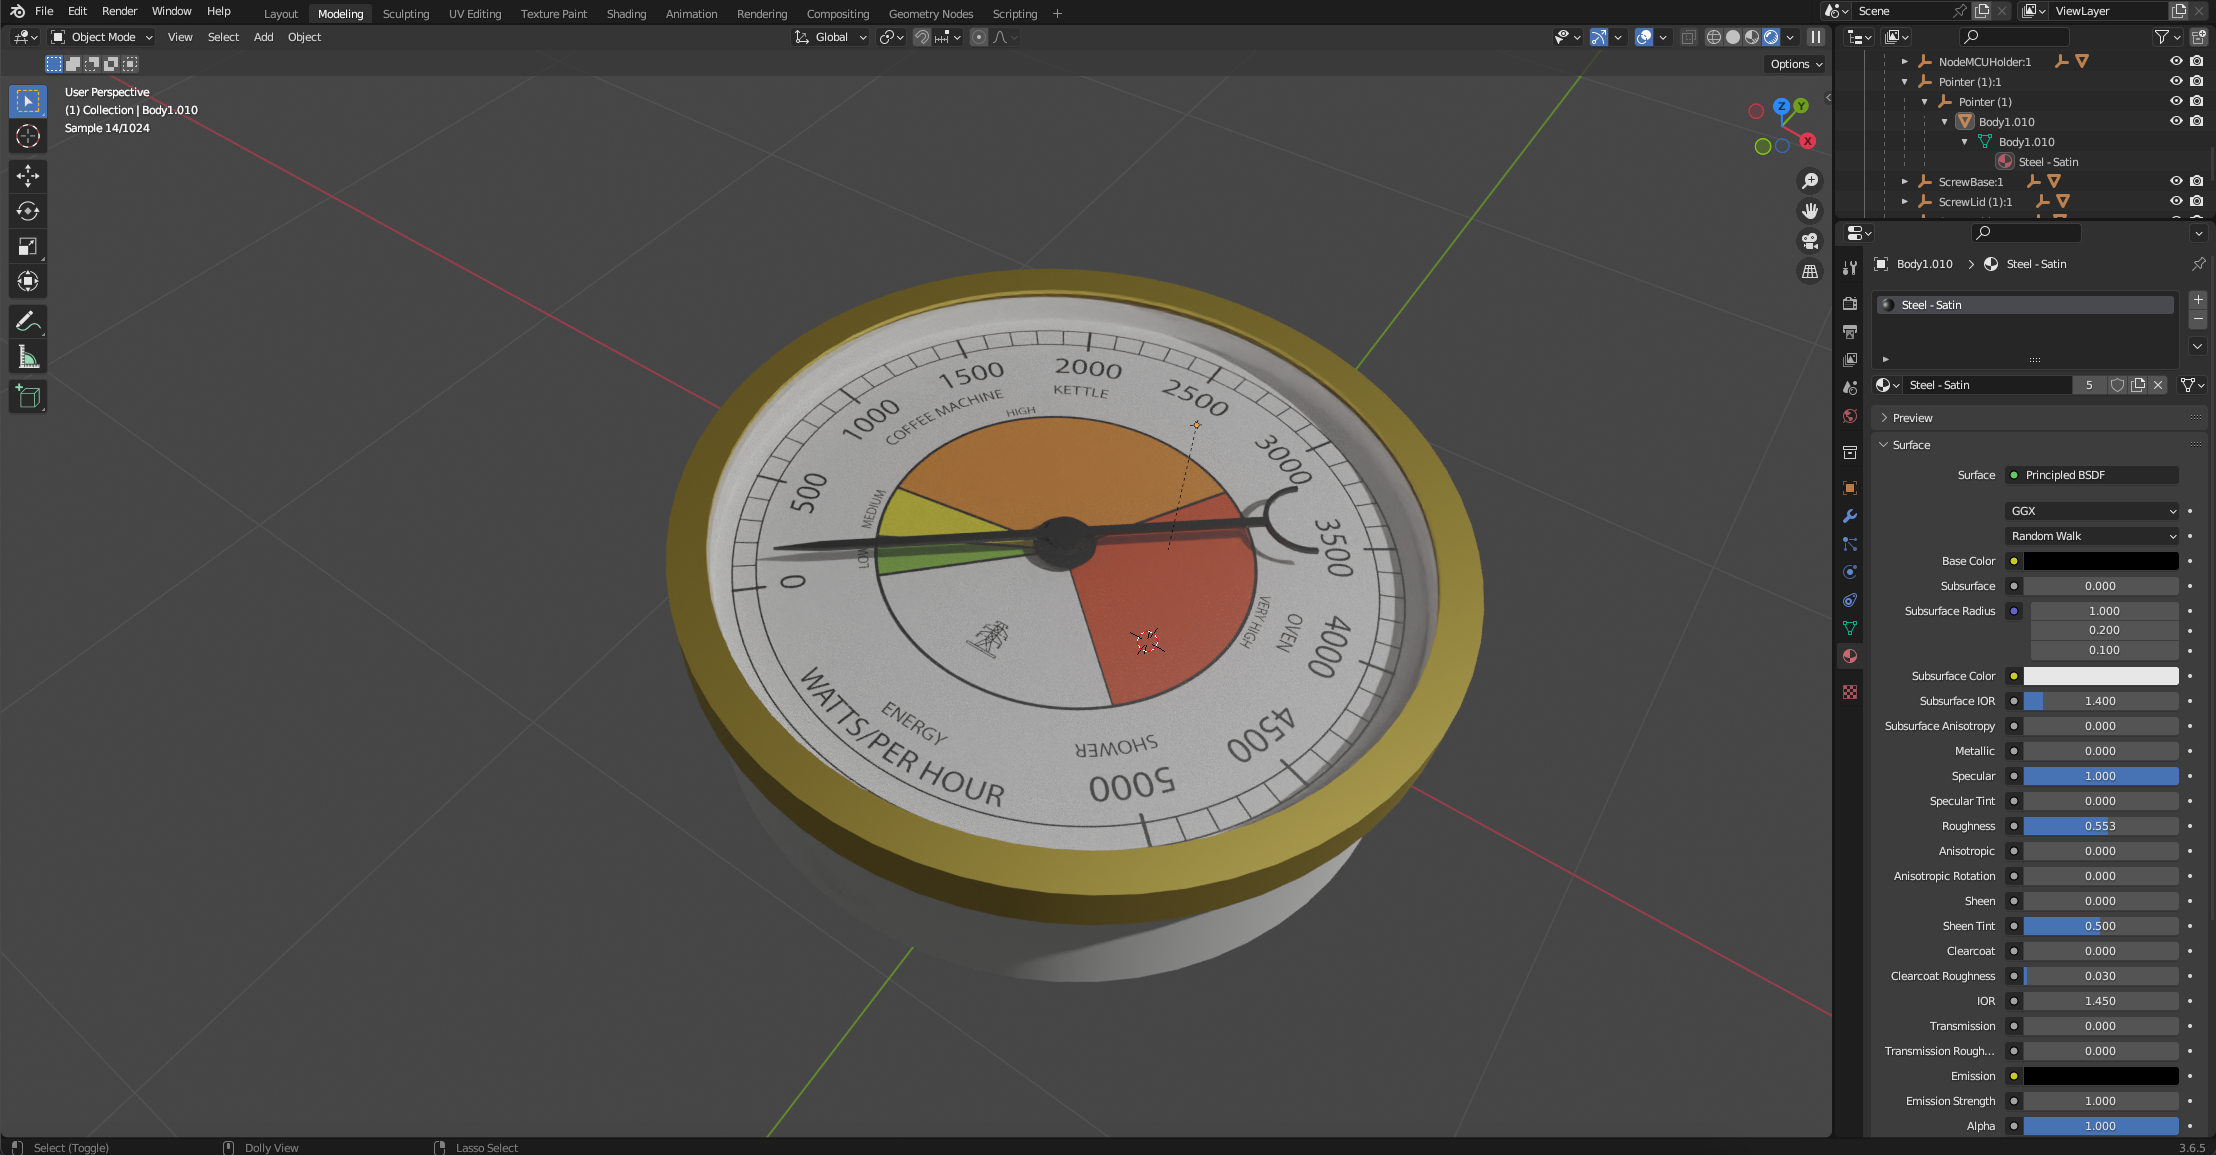Toggle eye icon for Body1.010 object
Viewport: 2216px width, 1155px height.
pos(2176,121)
